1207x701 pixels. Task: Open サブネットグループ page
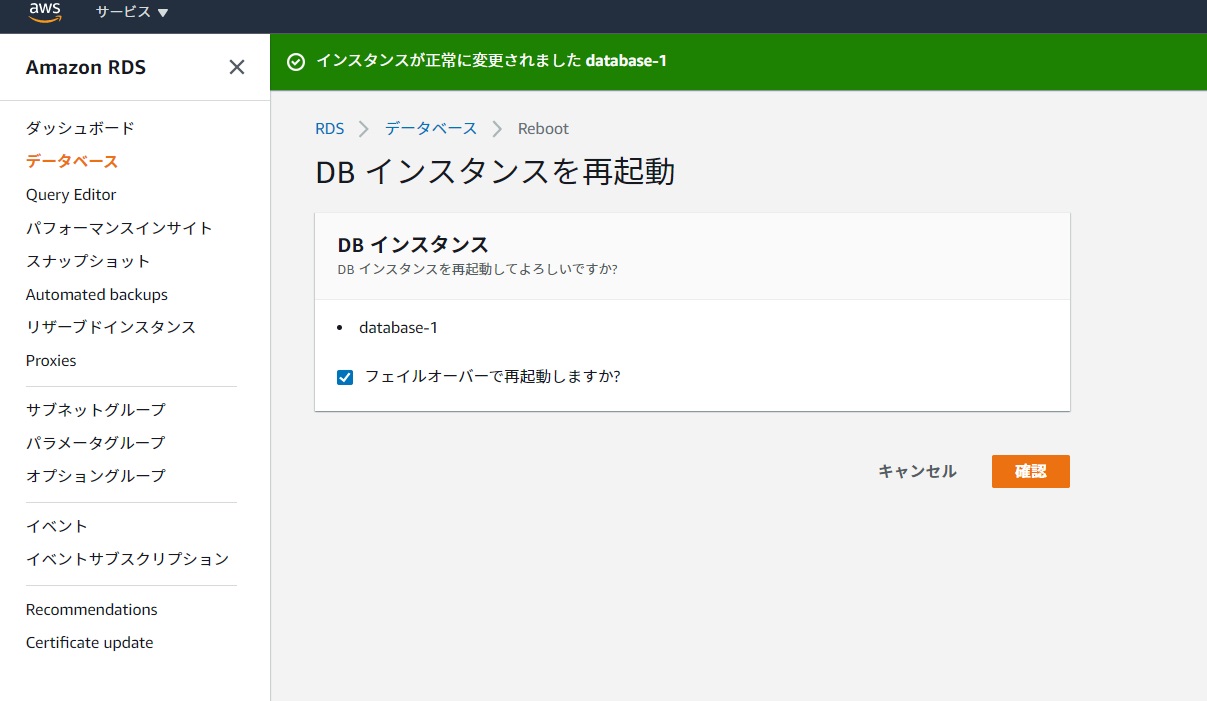[x=96, y=410]
